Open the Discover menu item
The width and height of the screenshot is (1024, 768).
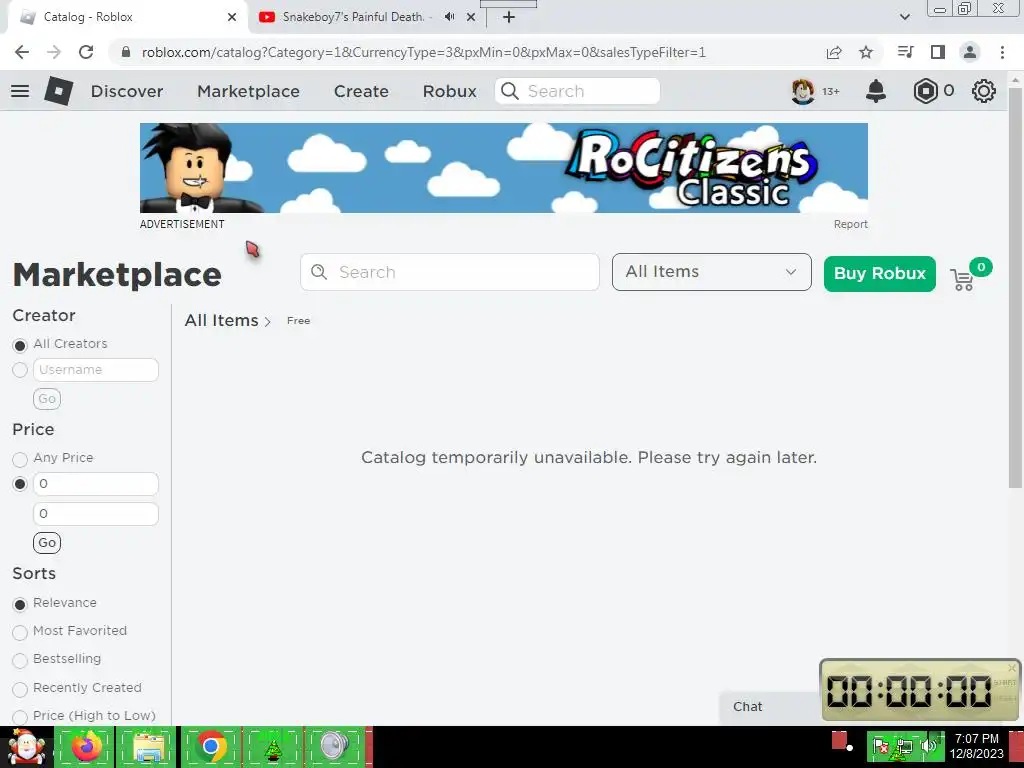(127, 91)
